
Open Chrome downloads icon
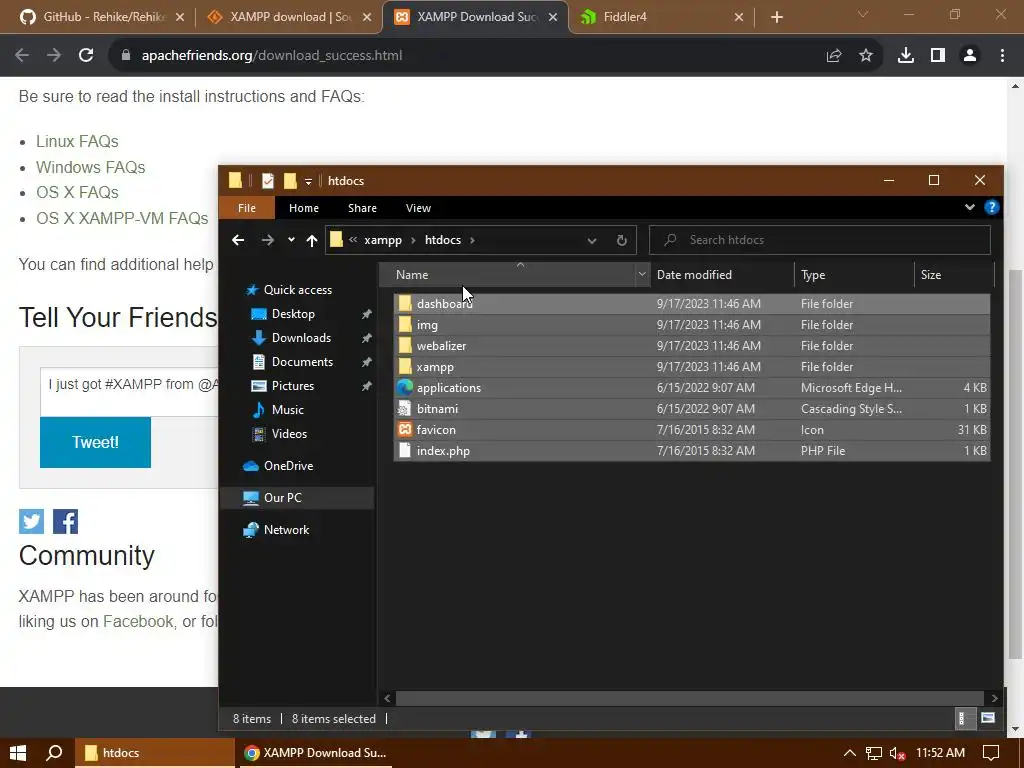[x=906, y=56]
